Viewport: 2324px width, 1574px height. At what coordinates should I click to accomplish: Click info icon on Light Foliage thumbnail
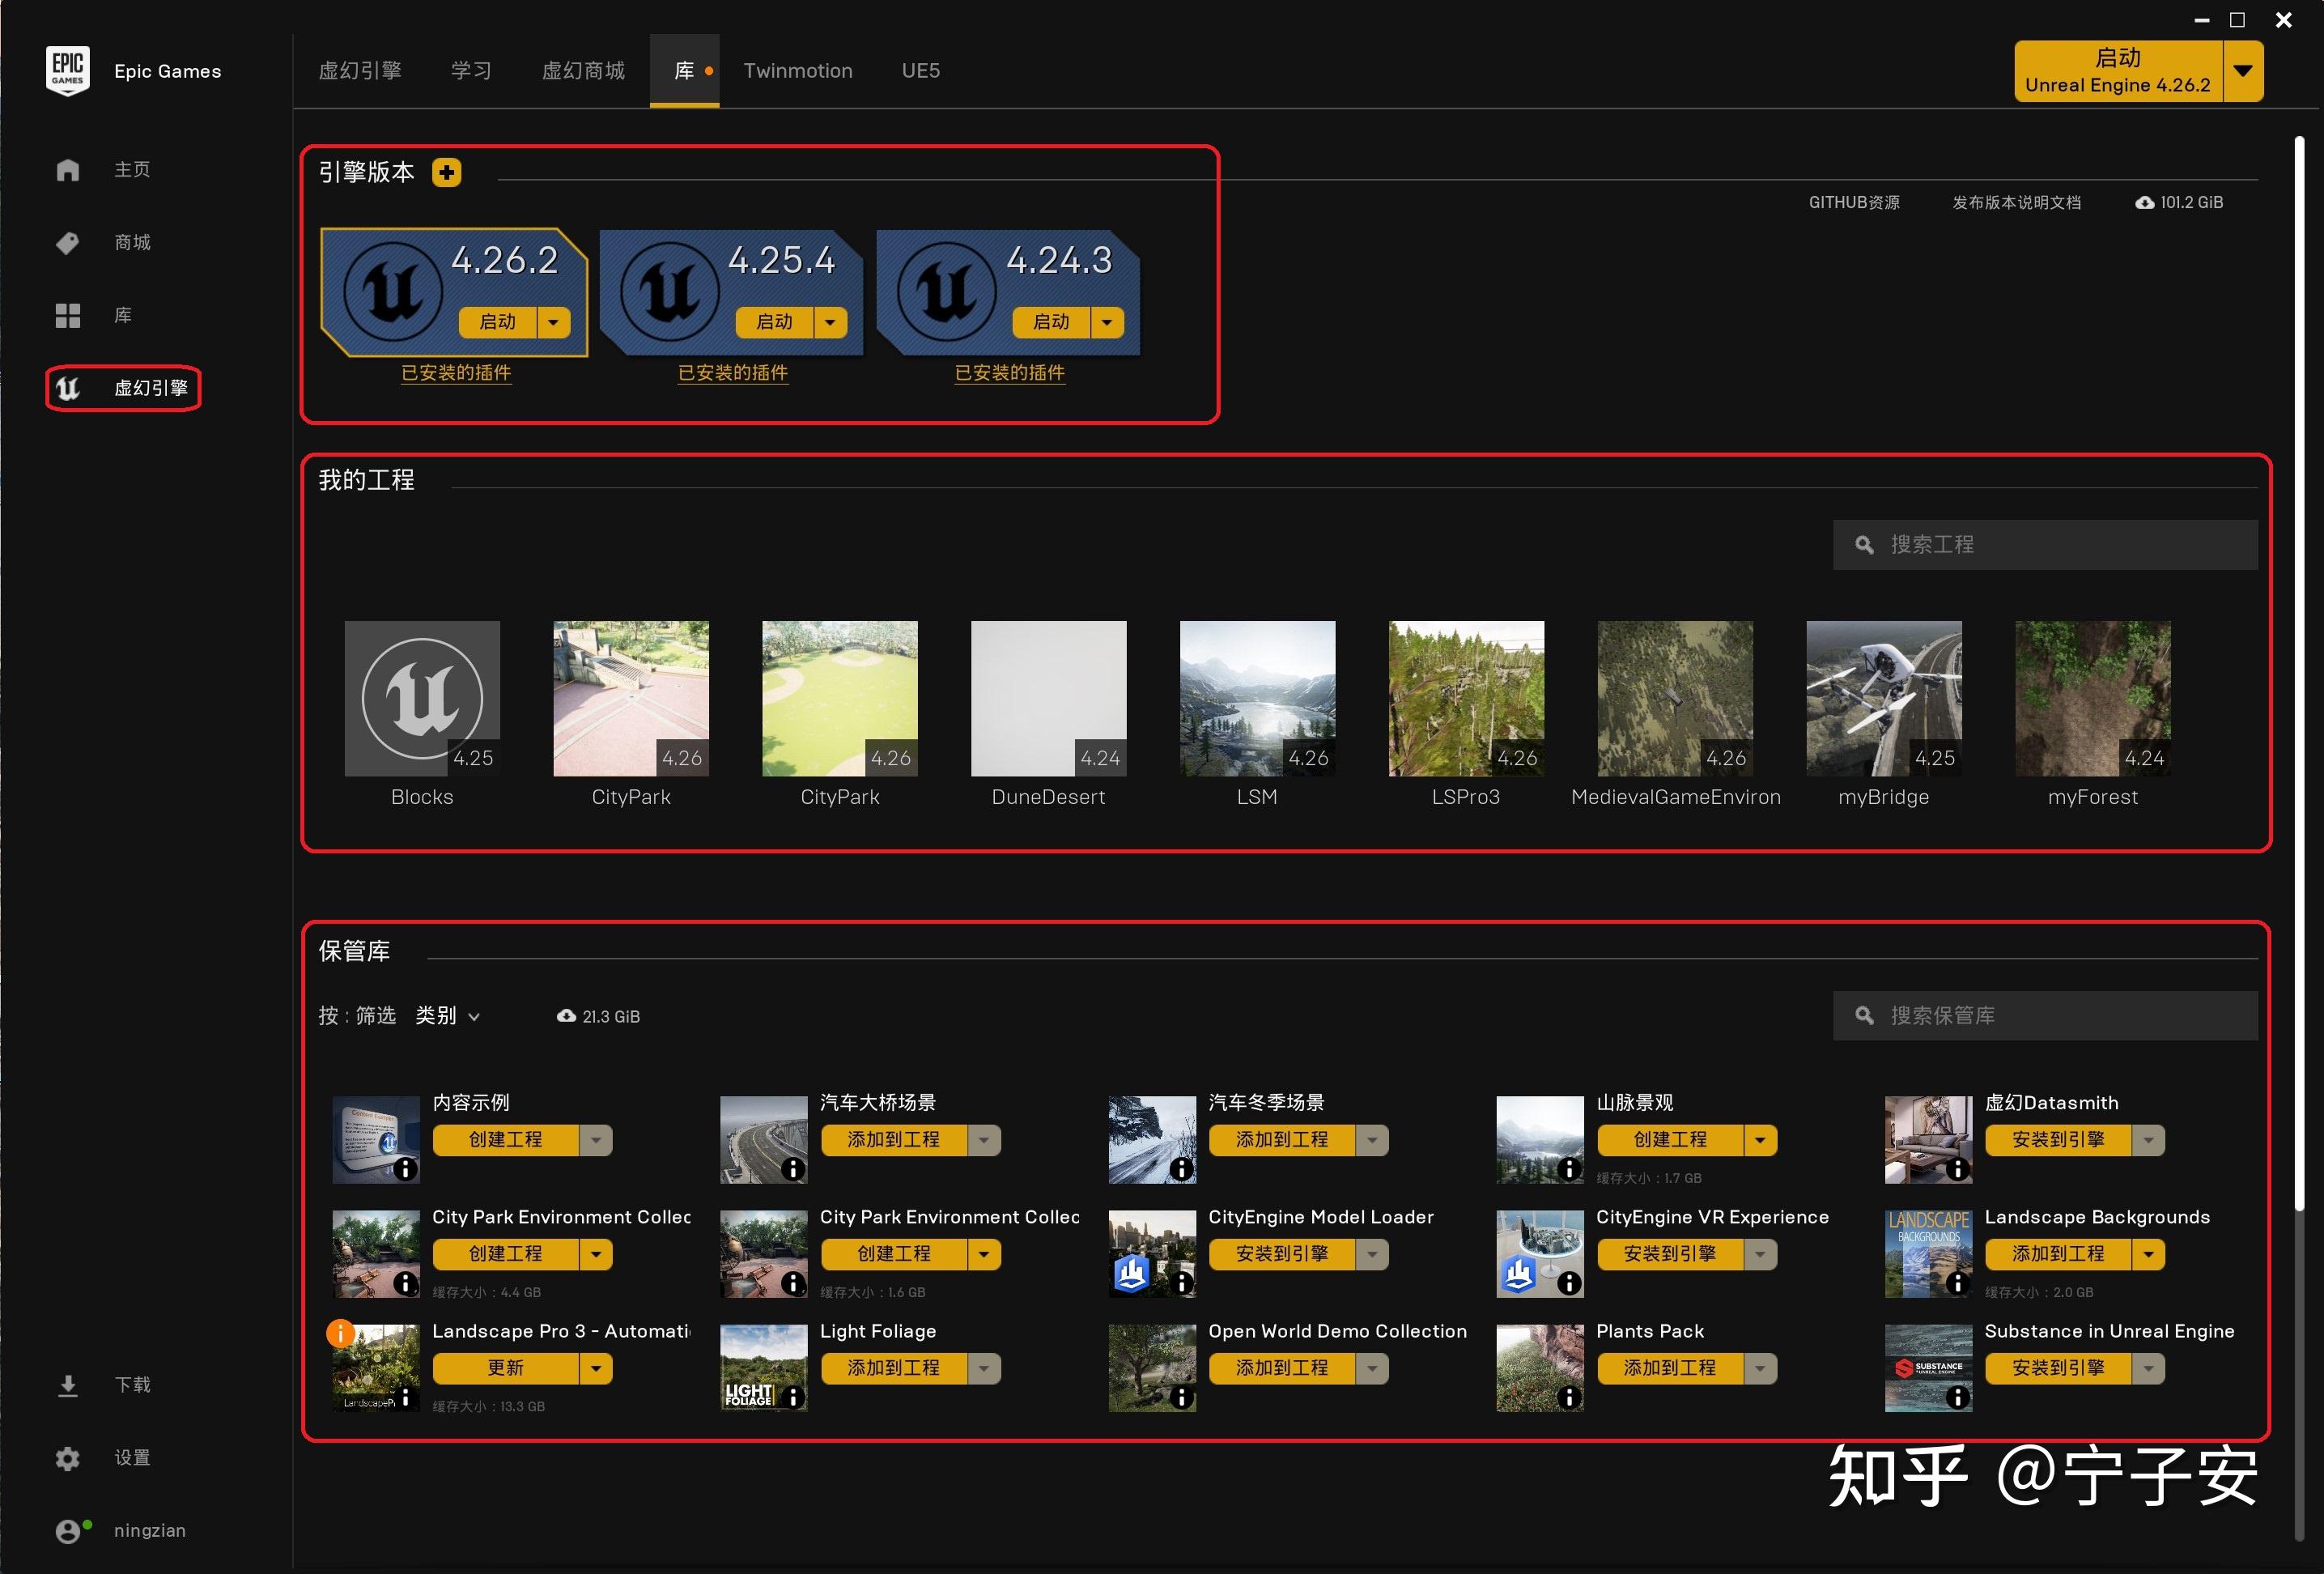793,1397
